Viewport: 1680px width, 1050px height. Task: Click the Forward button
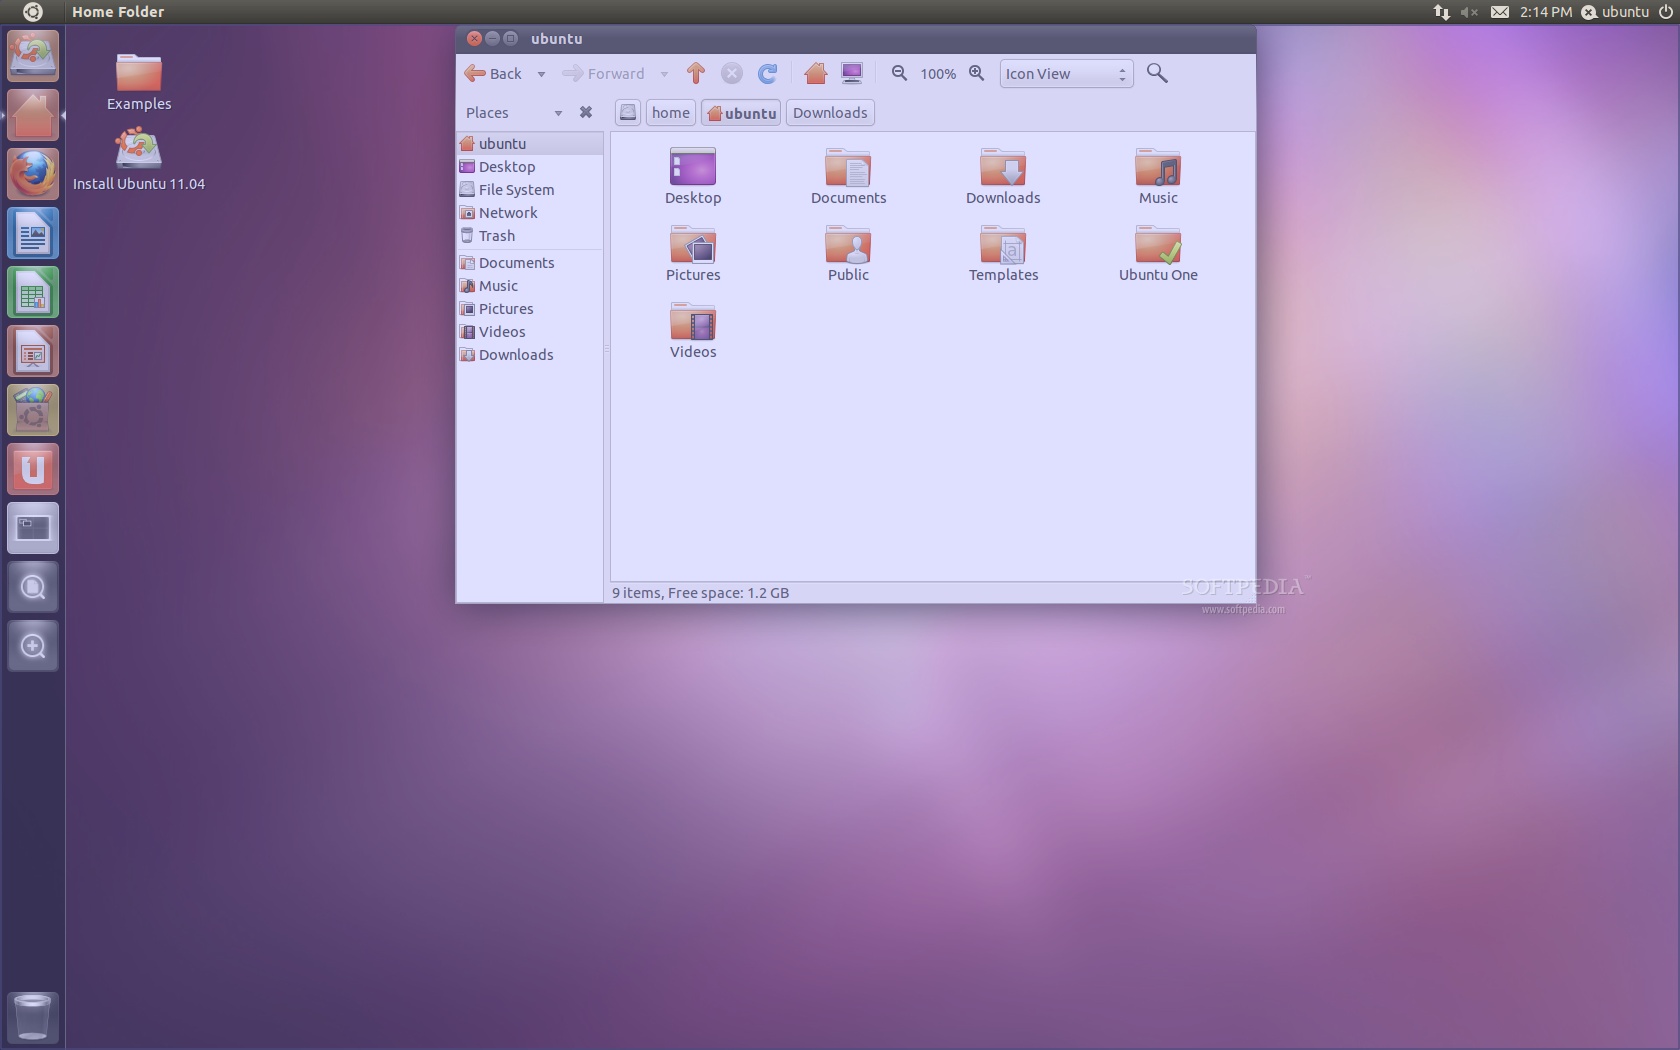click(603, 73)
